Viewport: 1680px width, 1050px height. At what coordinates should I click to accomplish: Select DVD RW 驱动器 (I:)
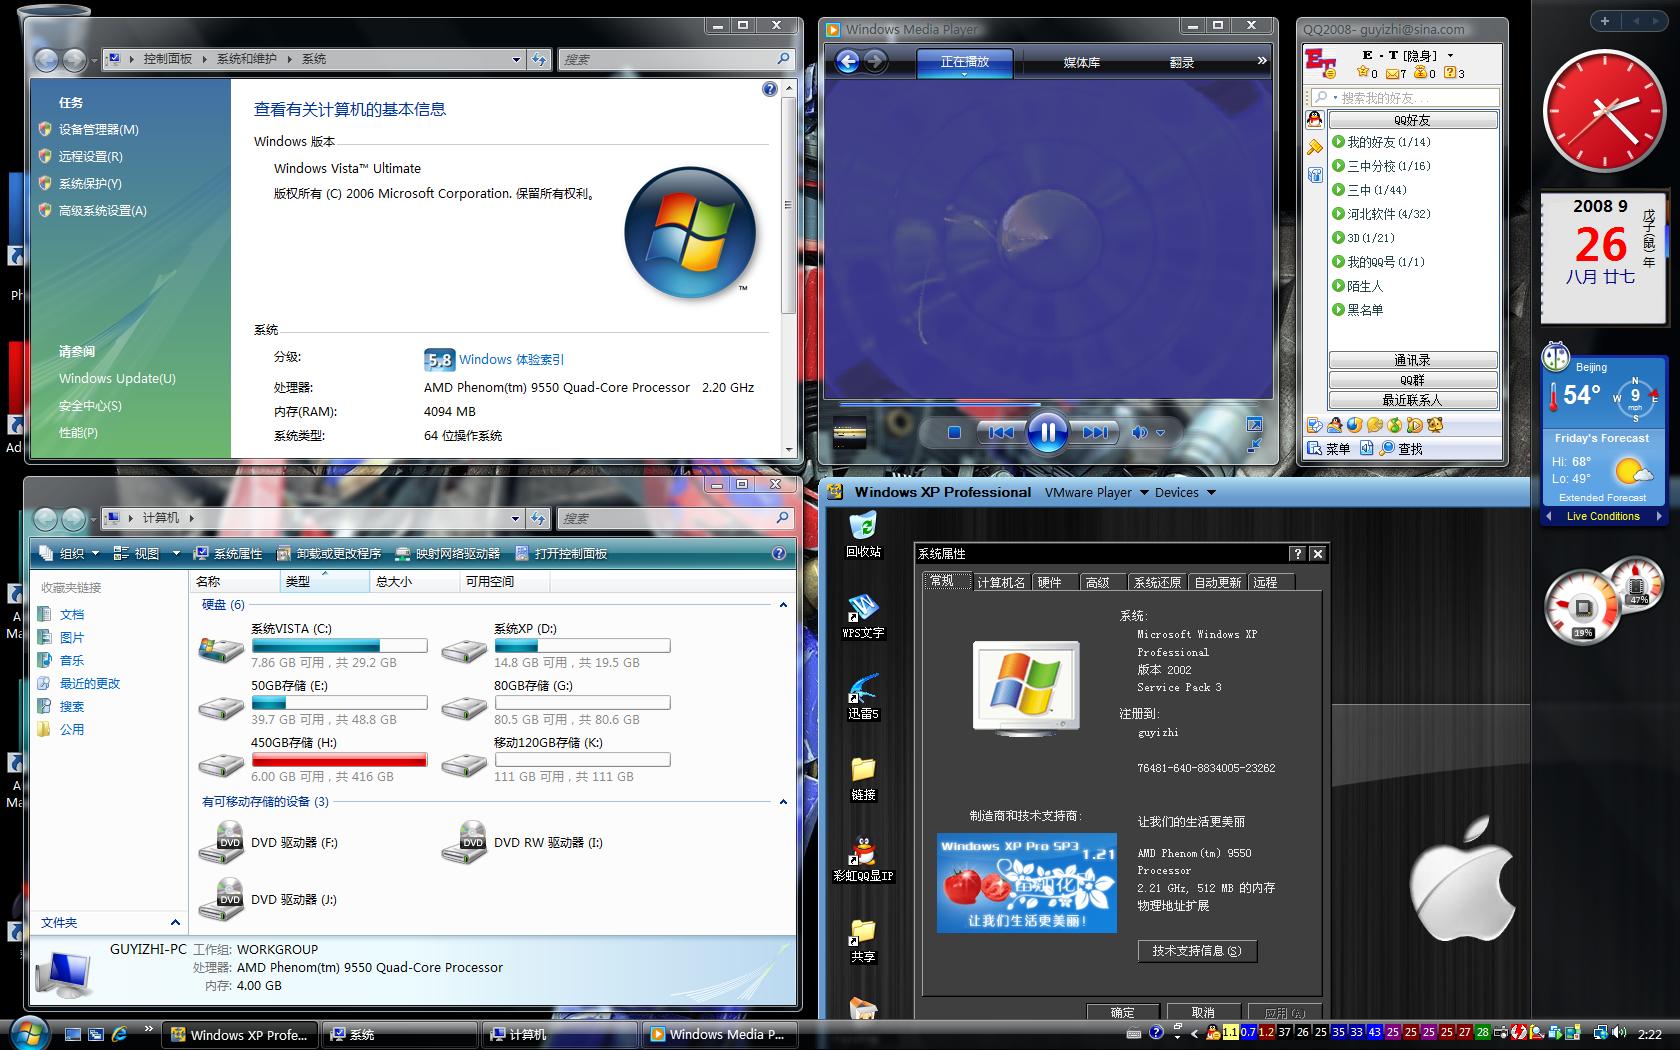(523, 843)
